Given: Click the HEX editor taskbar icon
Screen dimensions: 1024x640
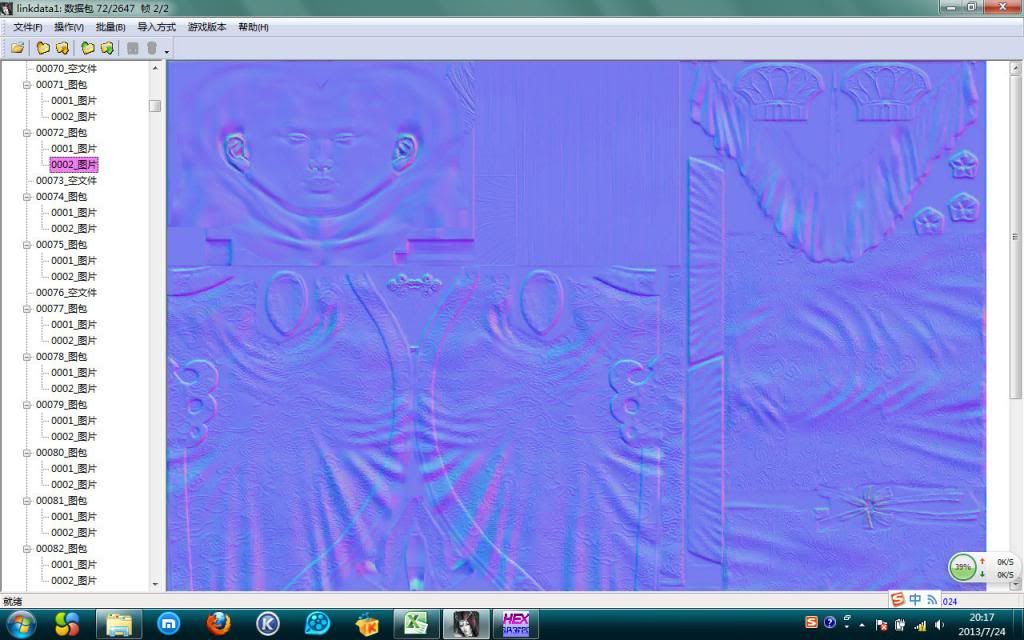Looking at the screenshot, I should pyautogui.click(x=515, y=624).
